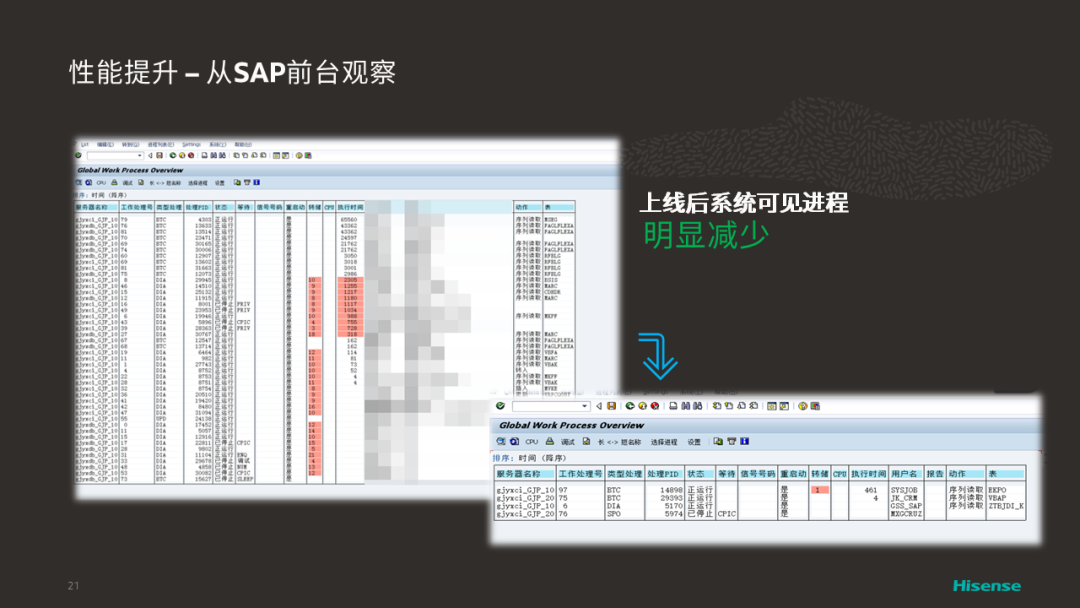Open 进程列表 menu in left SAP window
Viewport: 1080px width, 608px height.
pyautogui.click(x=160, y=145)
